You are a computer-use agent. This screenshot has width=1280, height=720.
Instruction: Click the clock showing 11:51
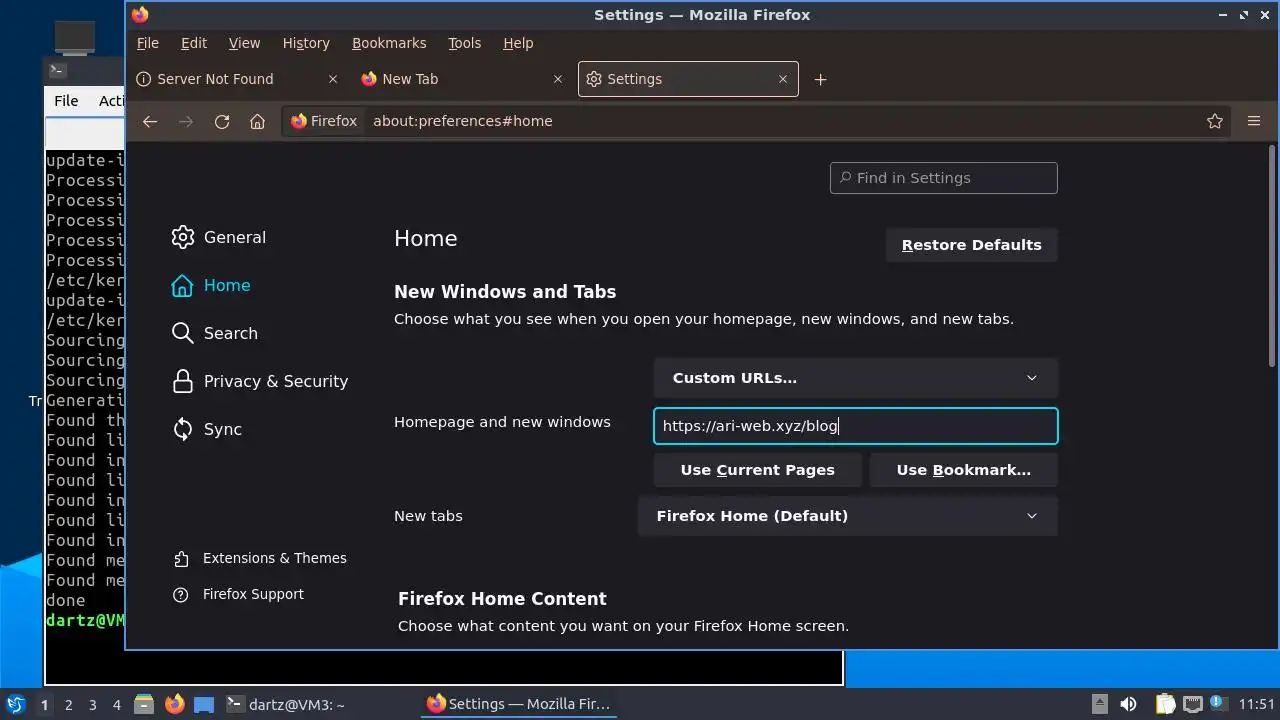click(x=1256, y=704)
